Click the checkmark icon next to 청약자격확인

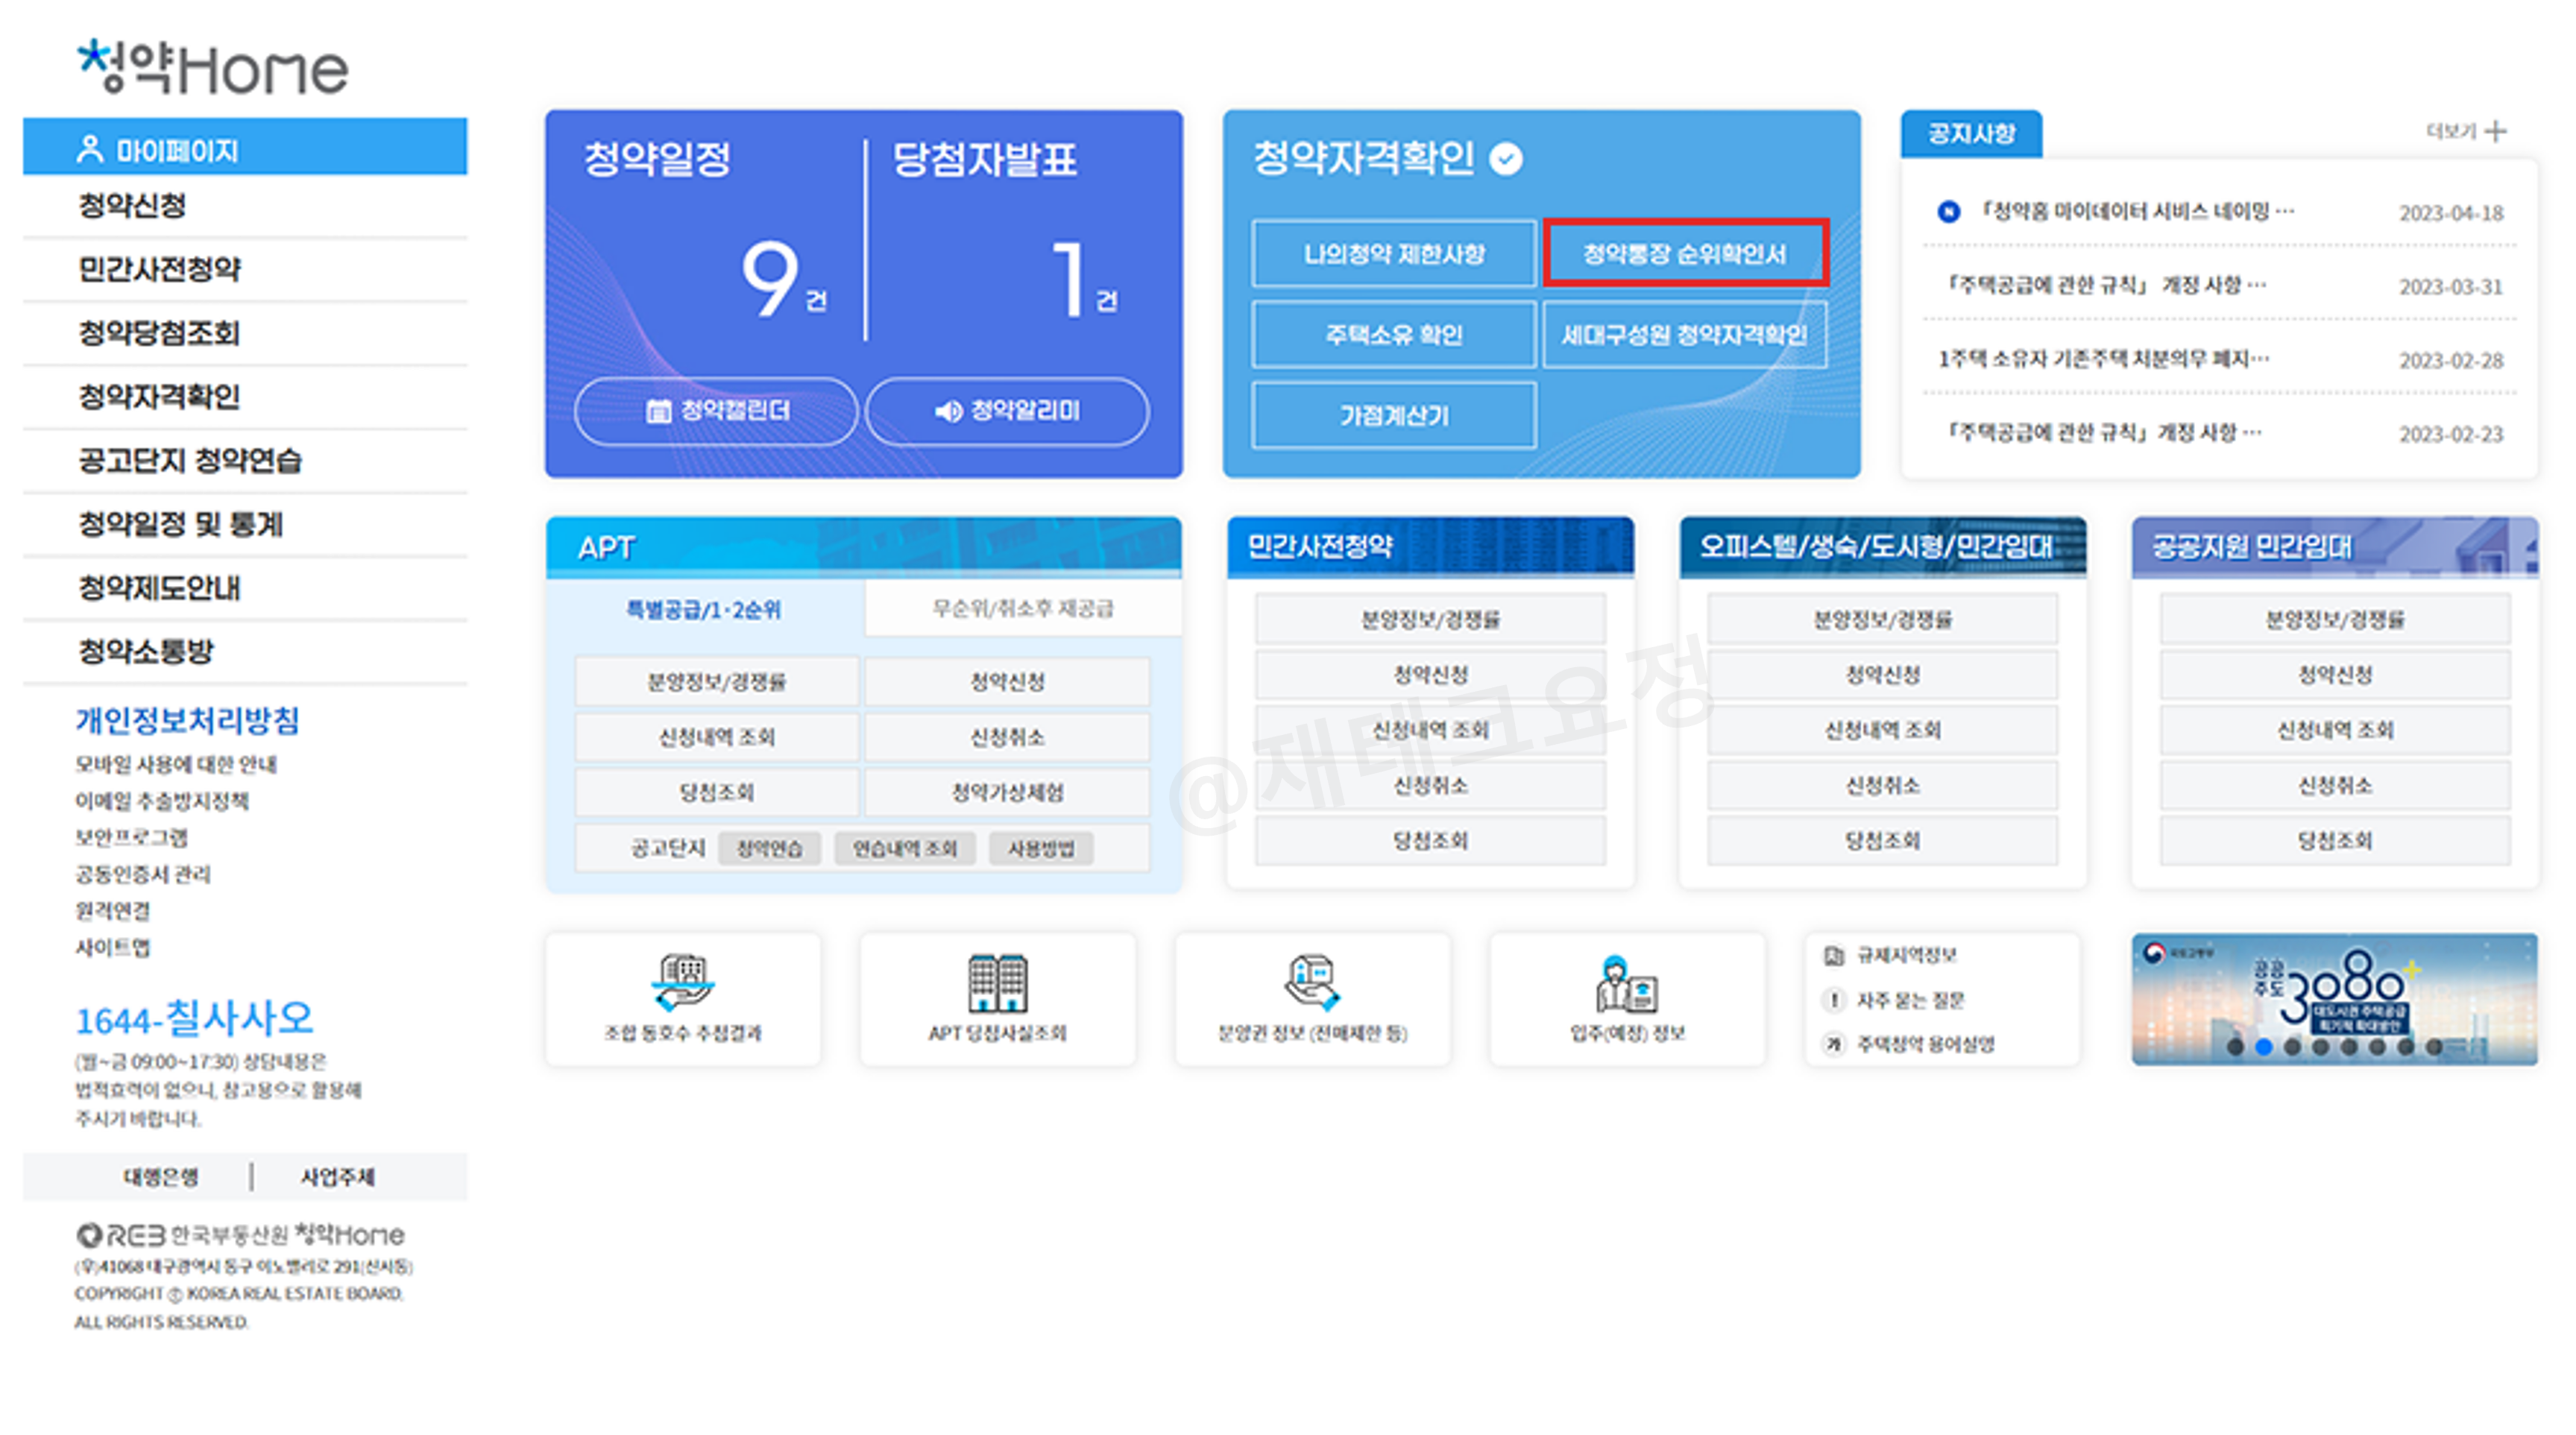click(1505, 158)
